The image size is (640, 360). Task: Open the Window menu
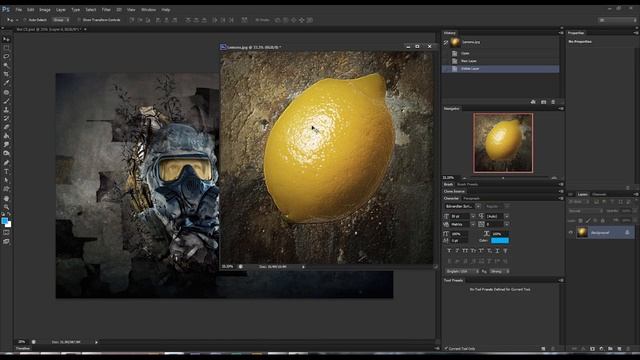(x=148, y=9)
